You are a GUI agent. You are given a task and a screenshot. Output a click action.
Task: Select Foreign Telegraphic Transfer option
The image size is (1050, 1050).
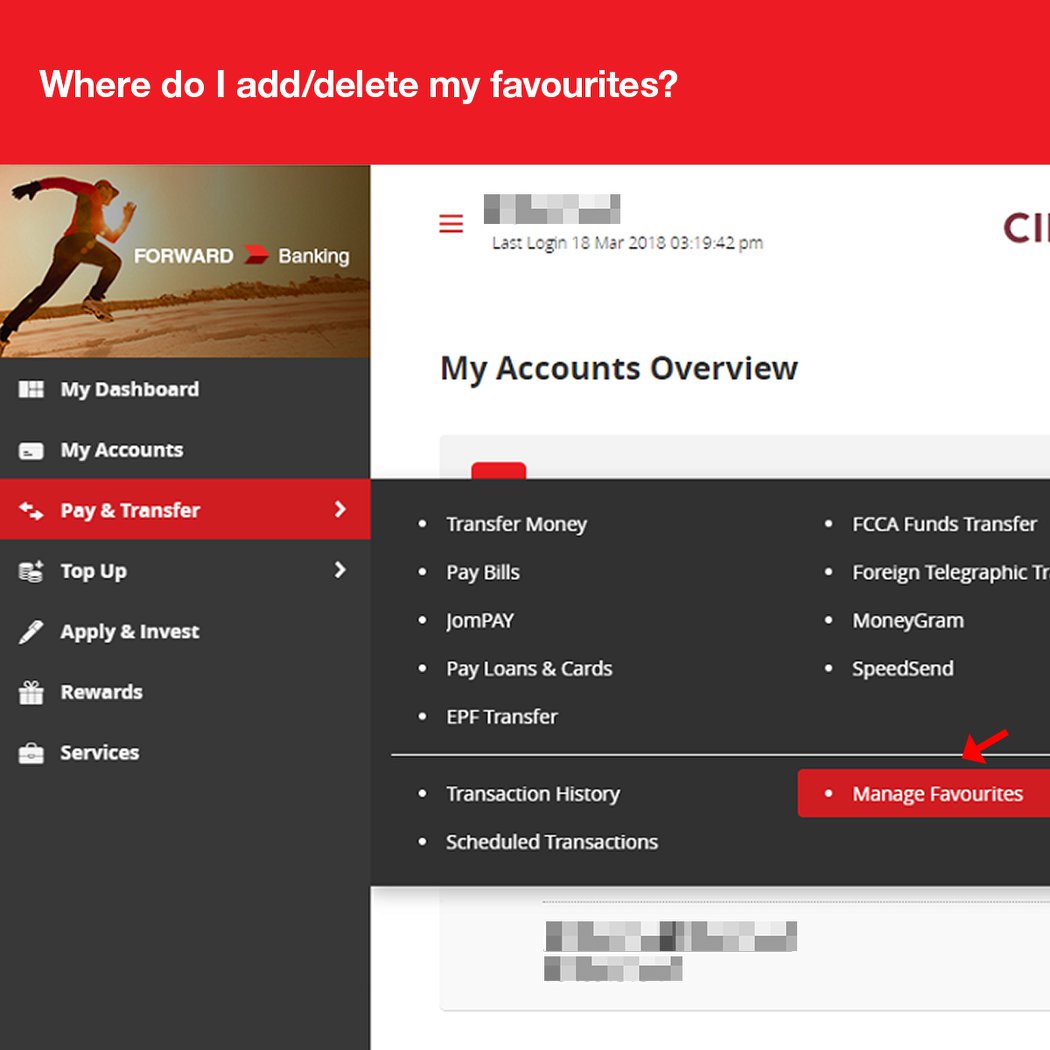tap(951, 573)
